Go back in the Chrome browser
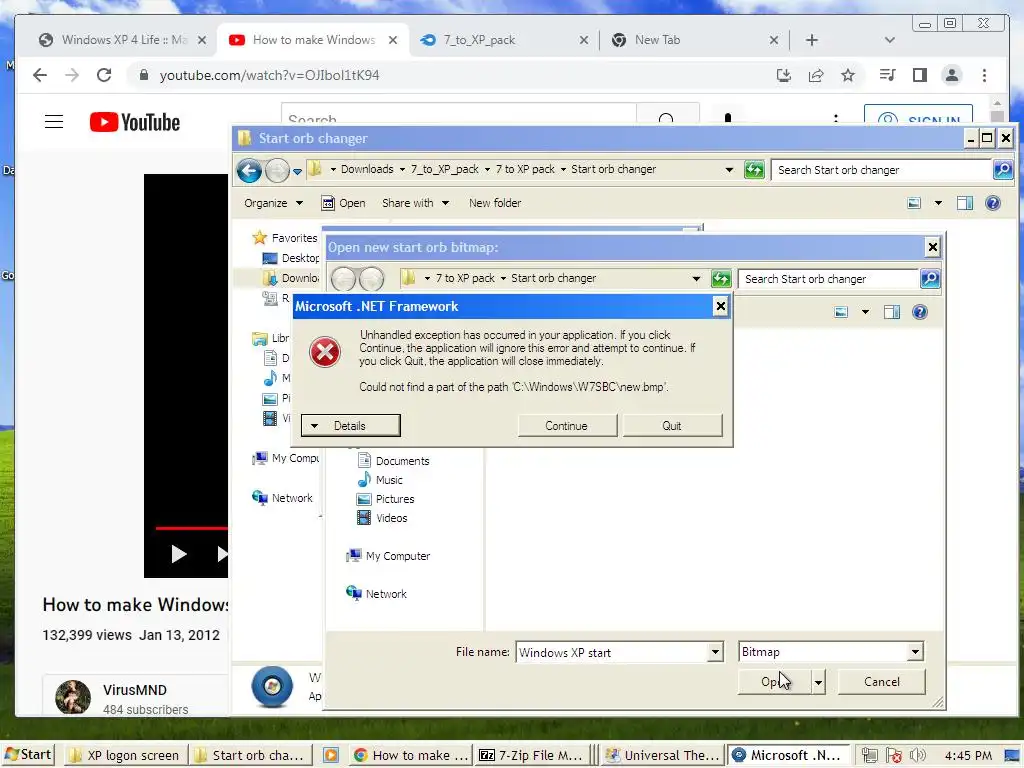This screenshot has height=768, width=1024. pos(40,75)
